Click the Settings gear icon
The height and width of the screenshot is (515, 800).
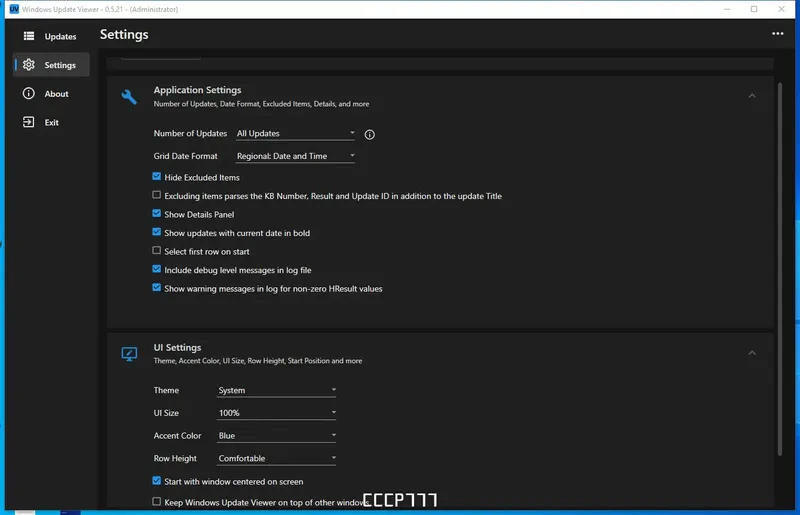[x=29, y=65]
